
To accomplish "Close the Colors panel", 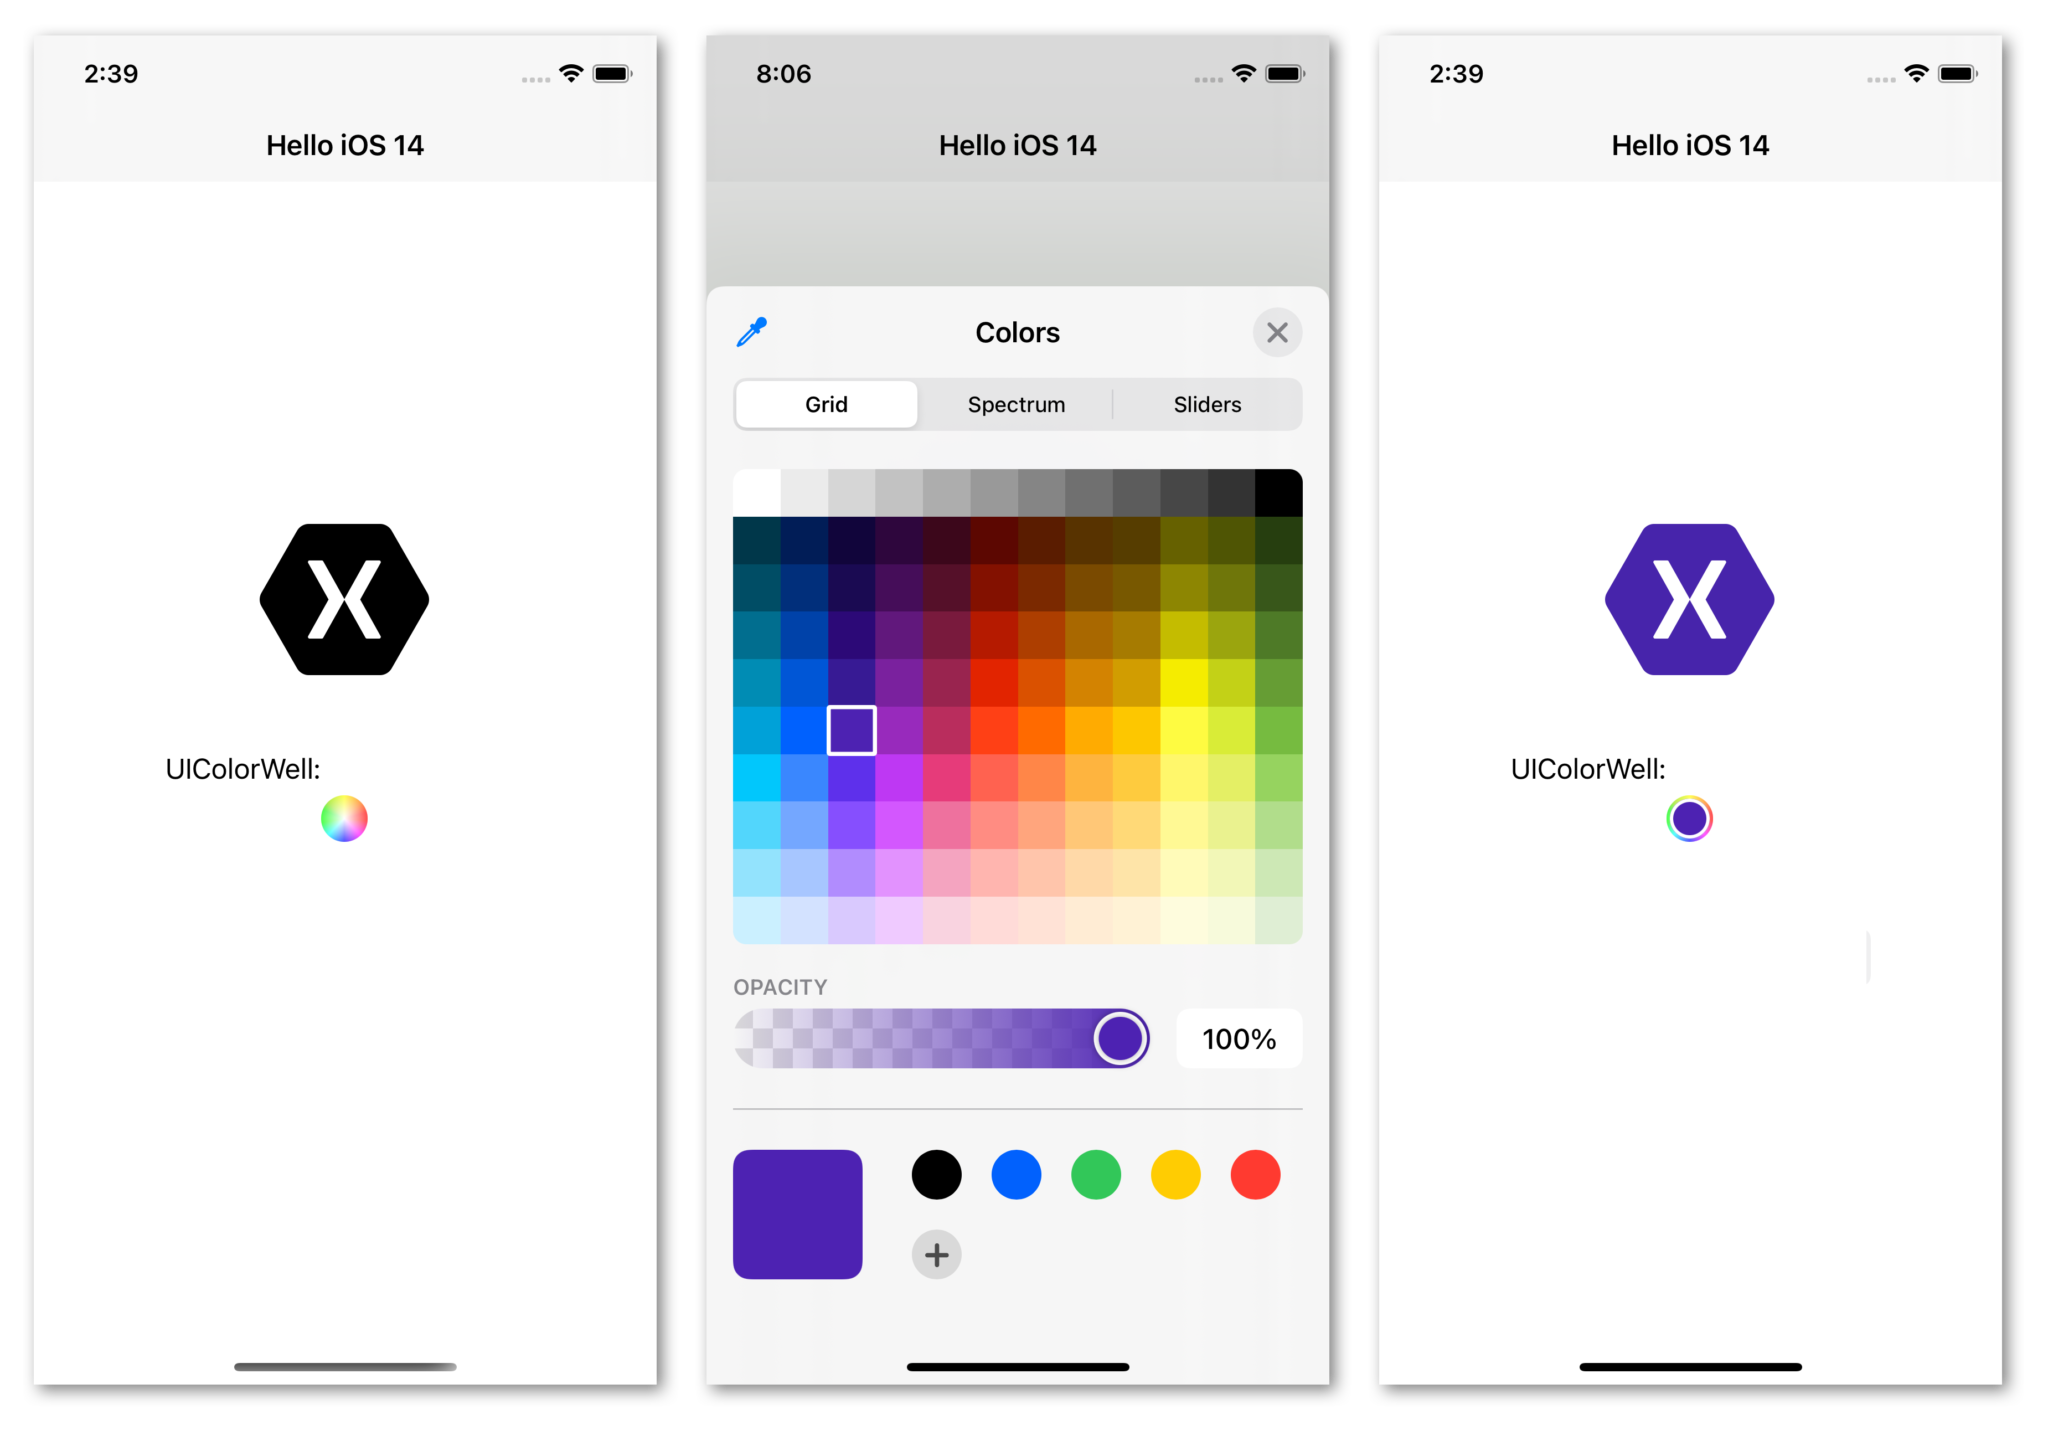I will (x=1276, y=331).
